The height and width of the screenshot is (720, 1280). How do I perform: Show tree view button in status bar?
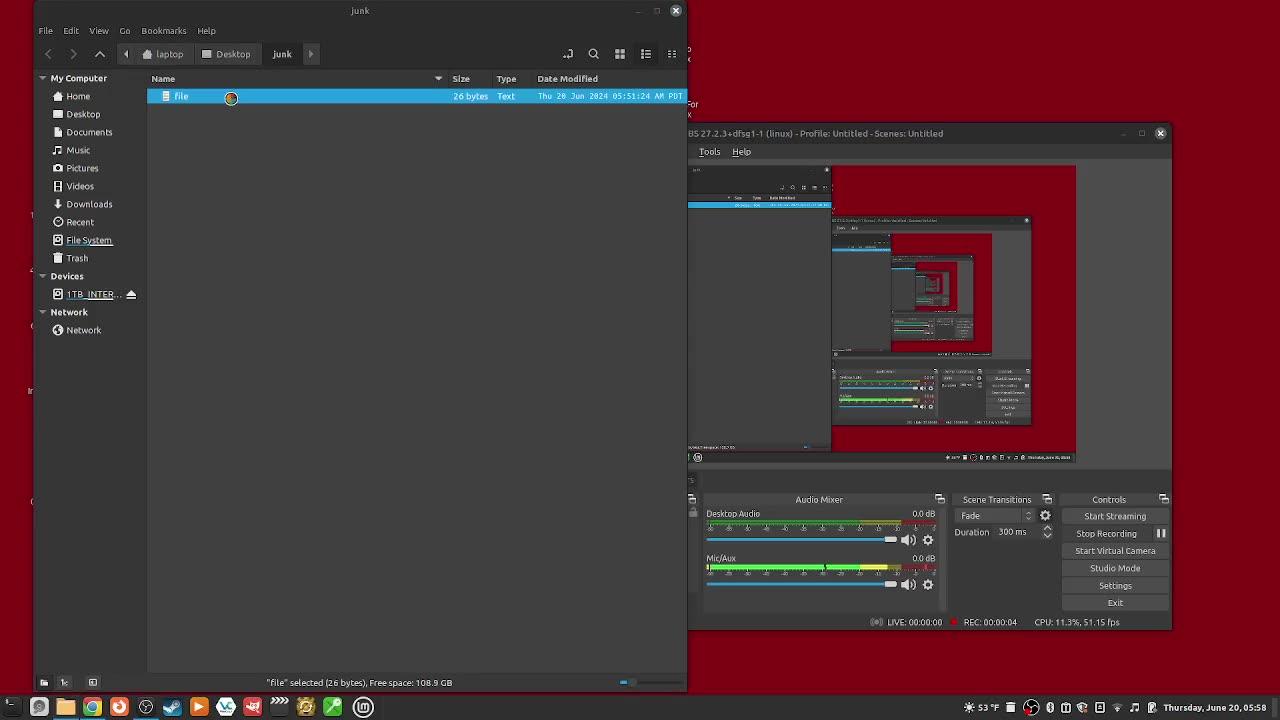64,683
